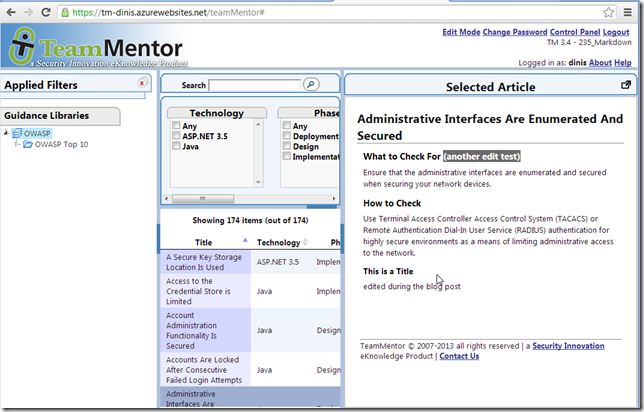Click the Contact Us link

[x=459, y=356]
